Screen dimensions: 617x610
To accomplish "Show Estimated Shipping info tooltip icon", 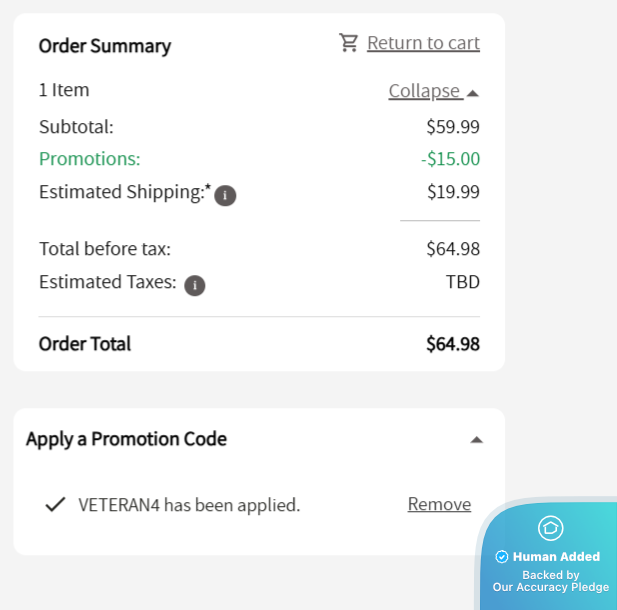I will [225, 195].
